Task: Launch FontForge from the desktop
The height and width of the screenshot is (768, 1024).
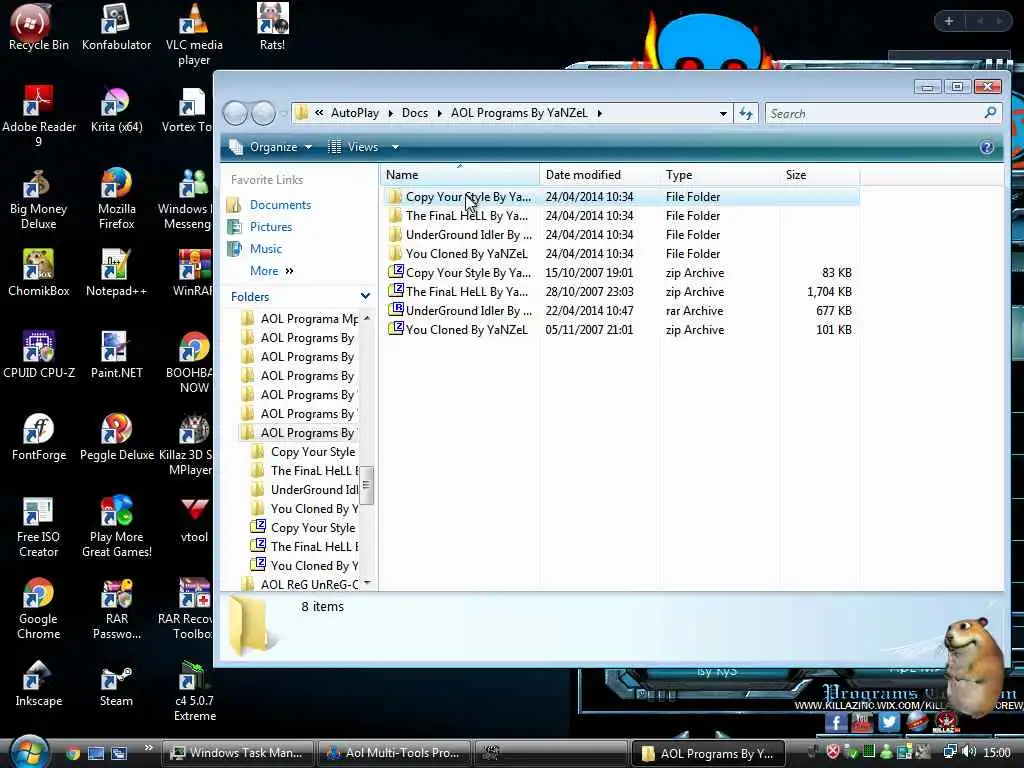Action: [x=39, y=437]
